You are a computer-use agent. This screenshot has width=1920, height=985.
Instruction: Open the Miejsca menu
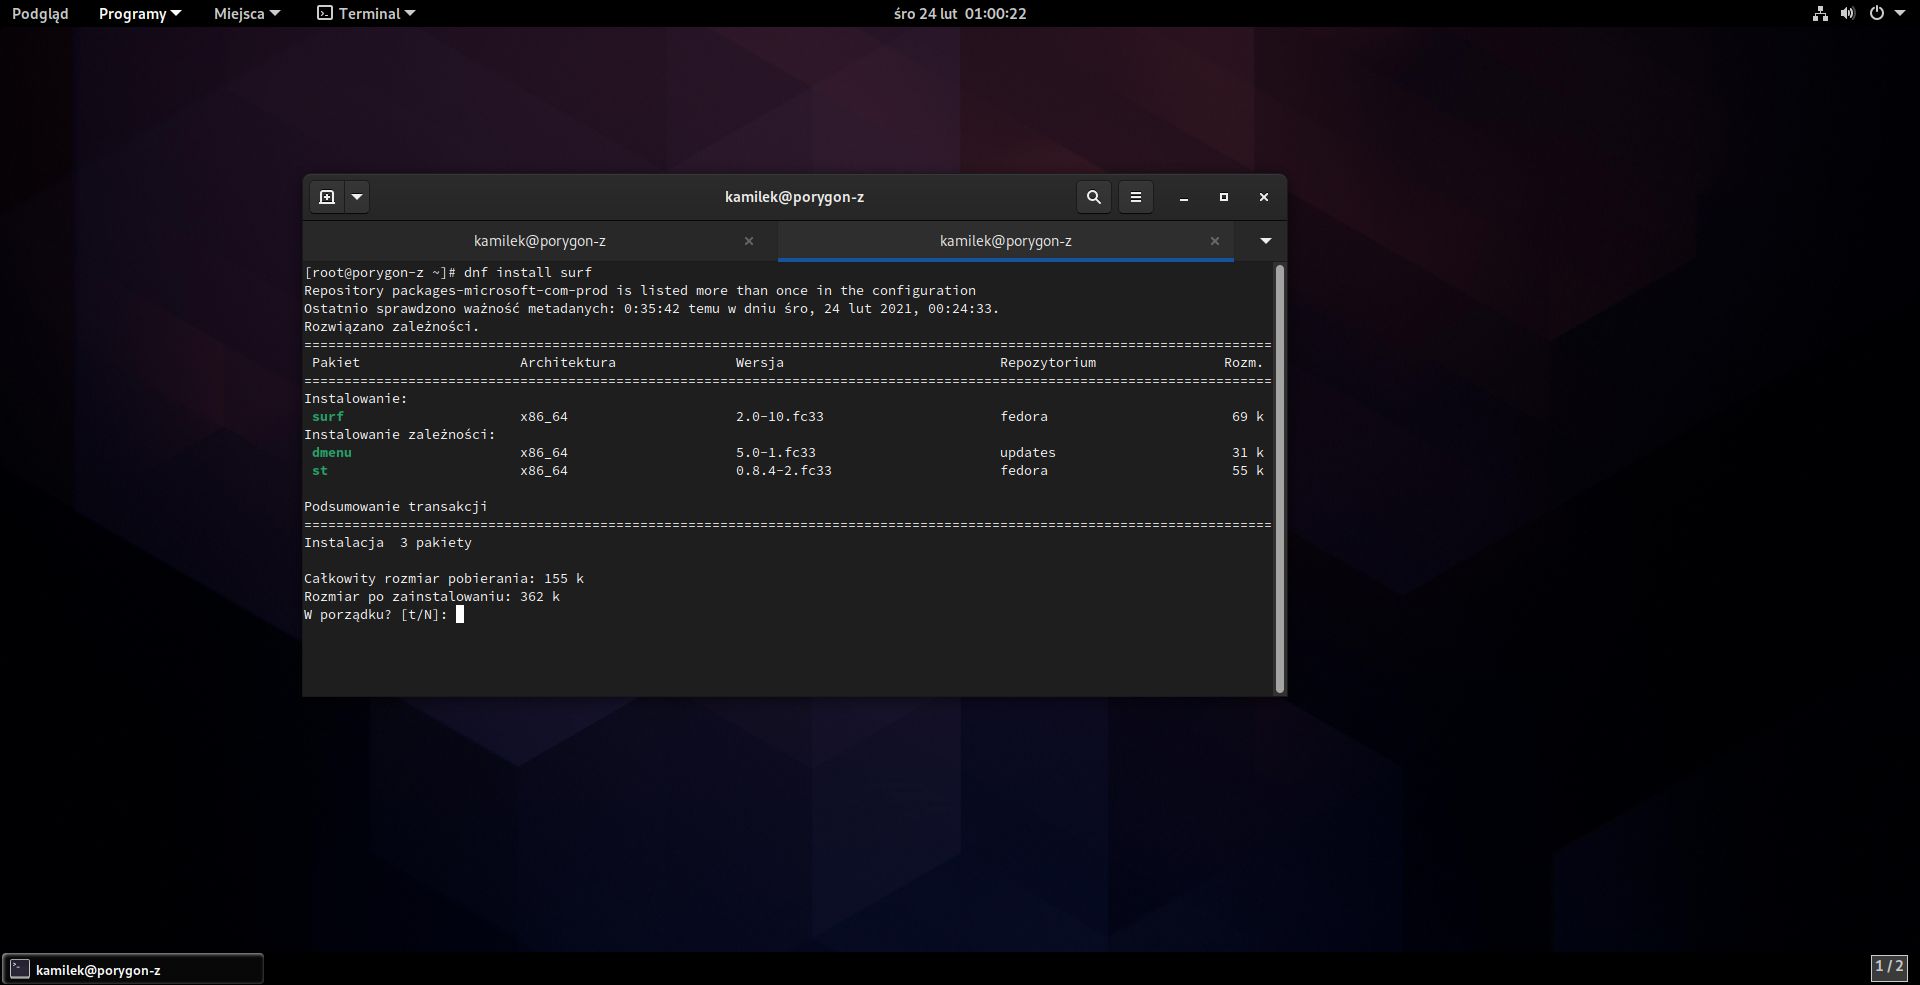click(246, 14)
